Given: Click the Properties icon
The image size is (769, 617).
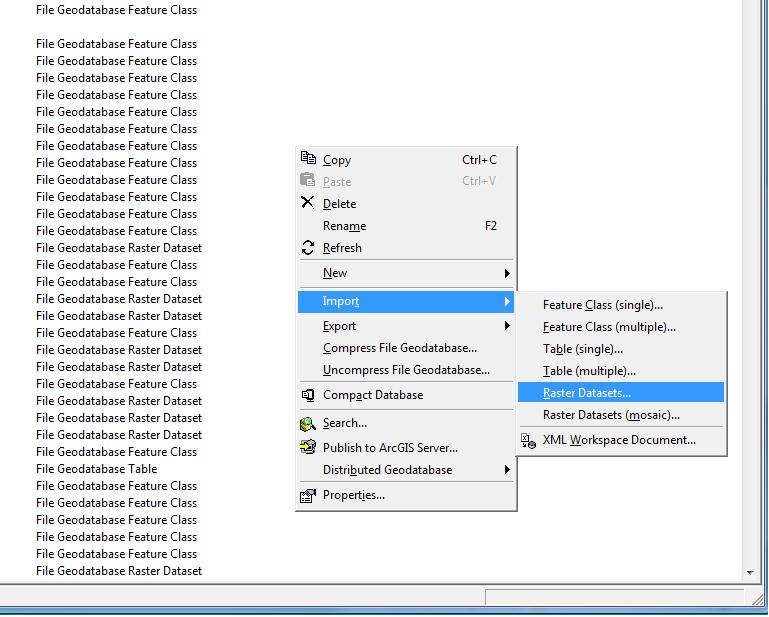Looking at the screenshot, I should (x=308, y=496).
